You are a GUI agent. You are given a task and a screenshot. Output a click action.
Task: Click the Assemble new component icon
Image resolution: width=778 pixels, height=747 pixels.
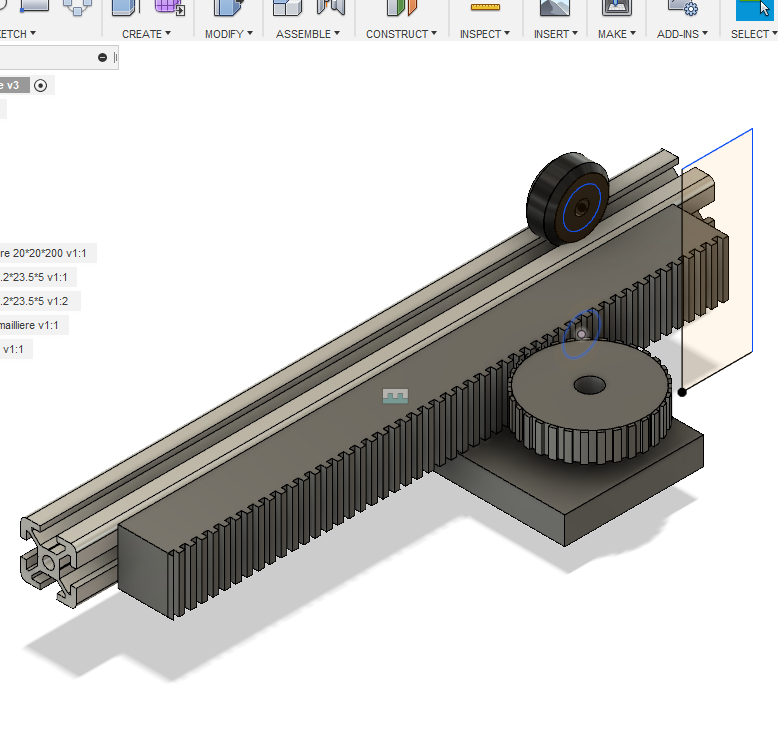coord(288,8)
